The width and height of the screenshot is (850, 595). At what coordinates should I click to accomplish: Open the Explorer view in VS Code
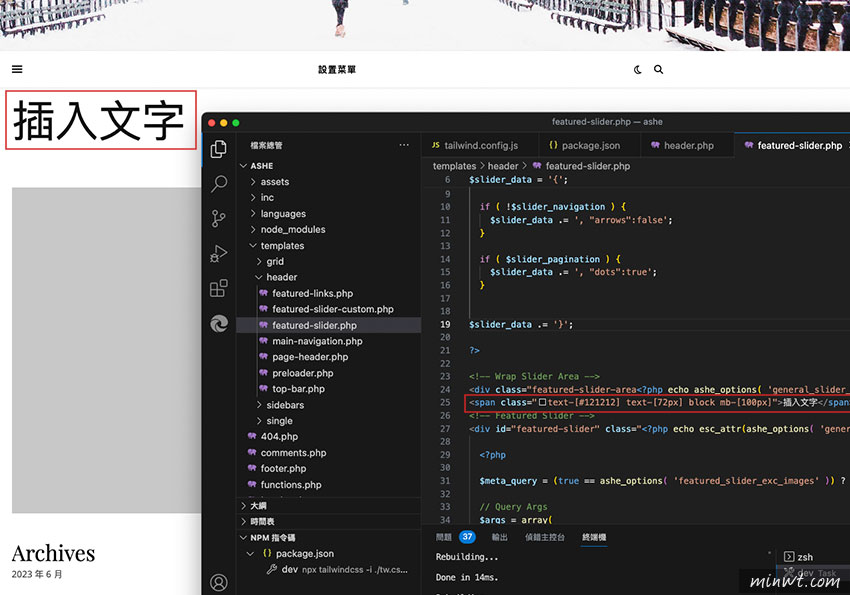pyautogui.click(x=218, y=149)
